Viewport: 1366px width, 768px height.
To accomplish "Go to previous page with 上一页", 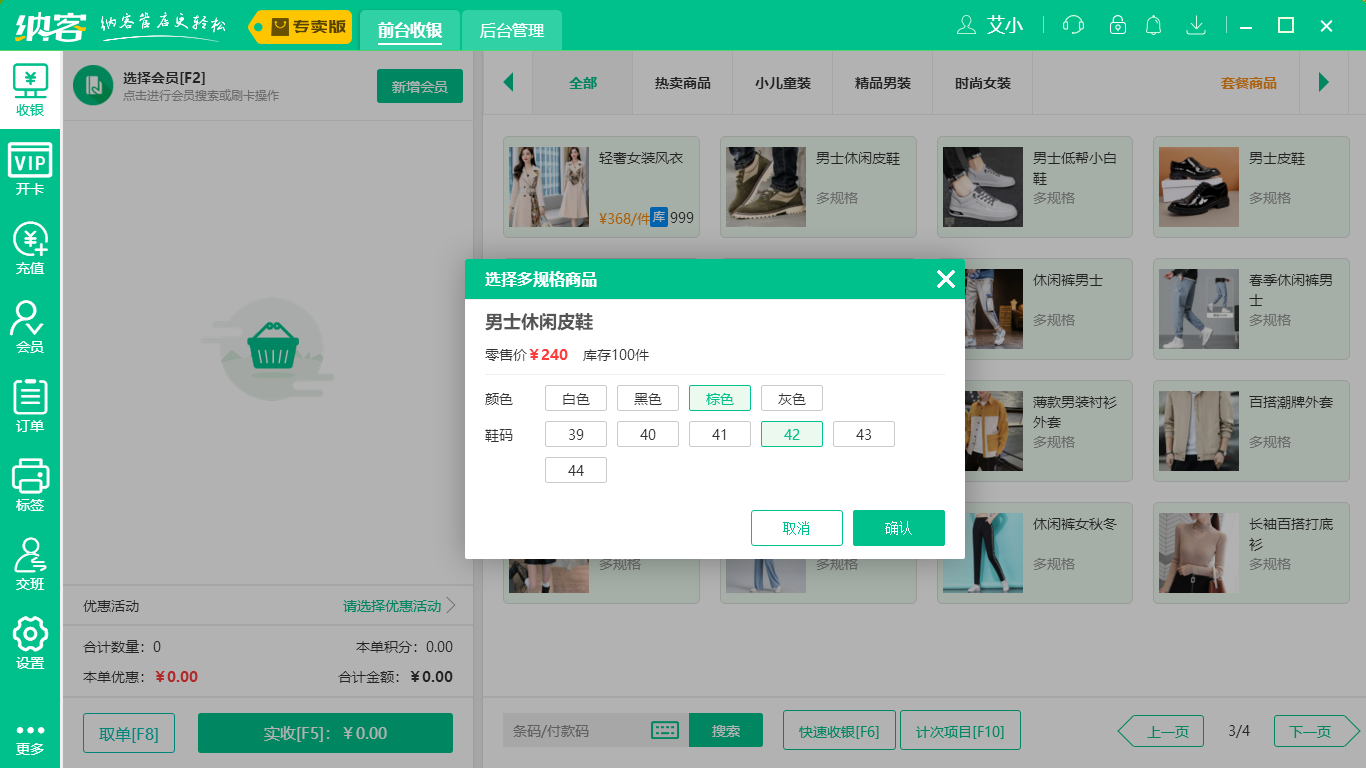I will pos(1162,732).
